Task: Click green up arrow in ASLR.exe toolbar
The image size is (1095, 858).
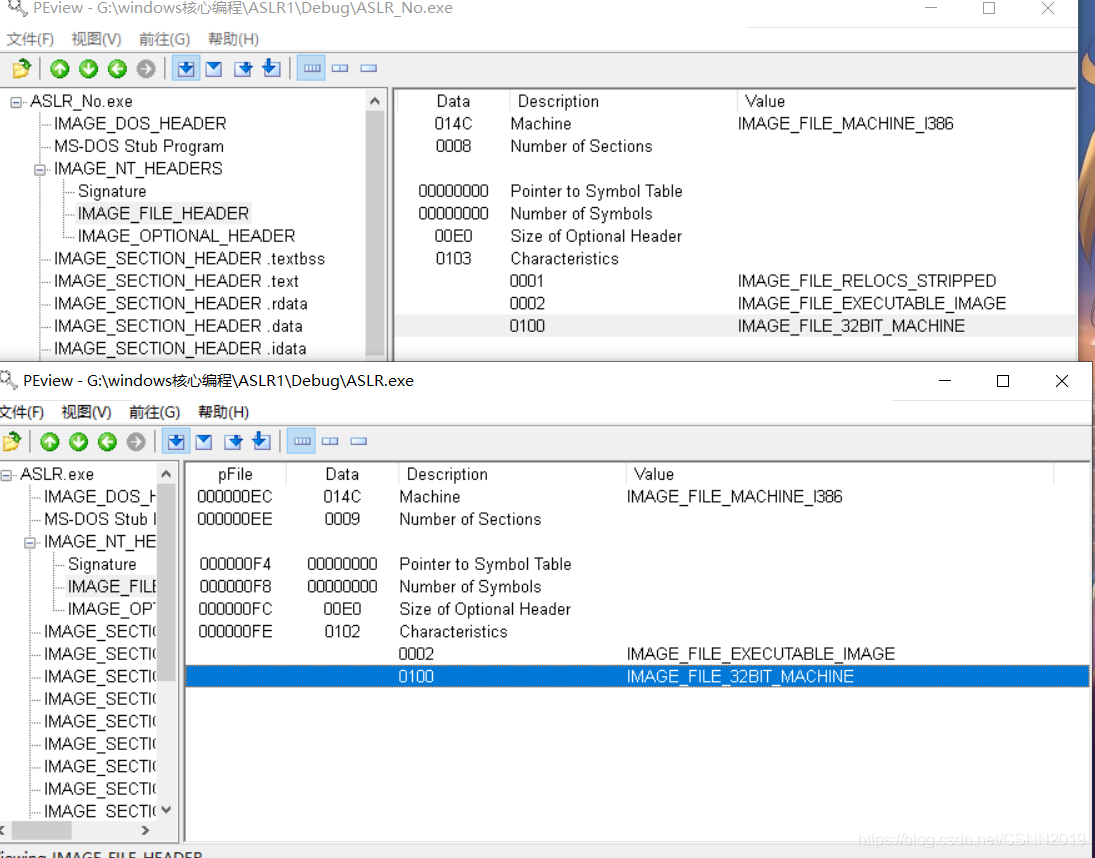Action: [x=50, y=441]
